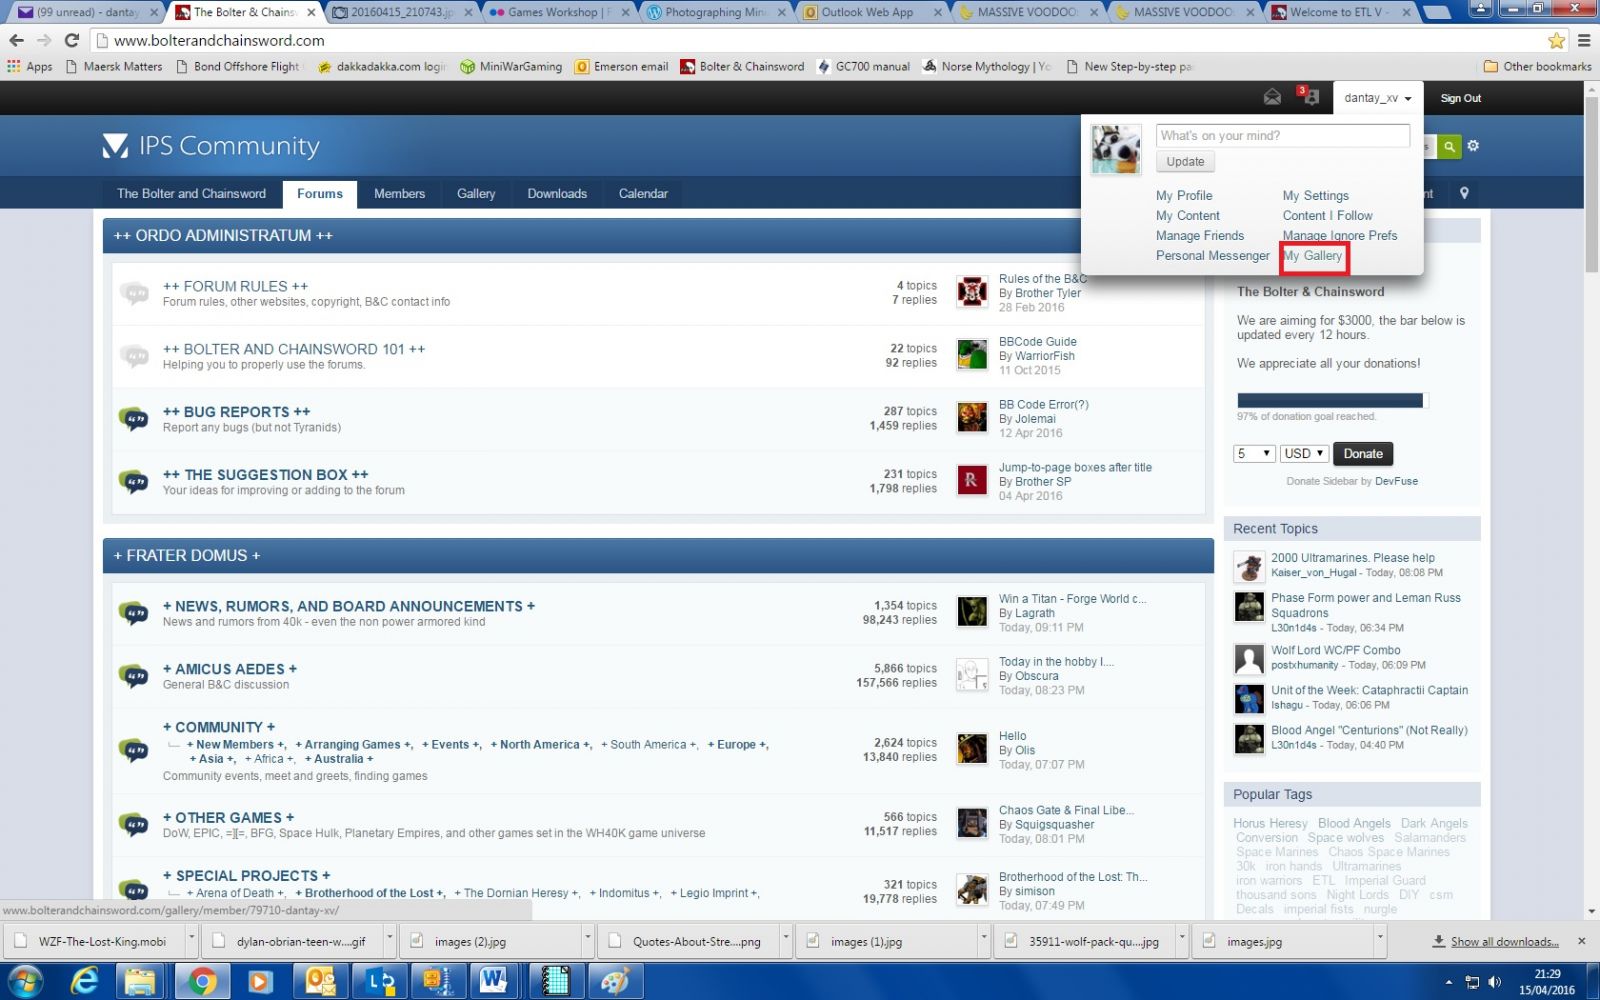
Task: Click the green search magnifier button
Action: point(1449,147)
